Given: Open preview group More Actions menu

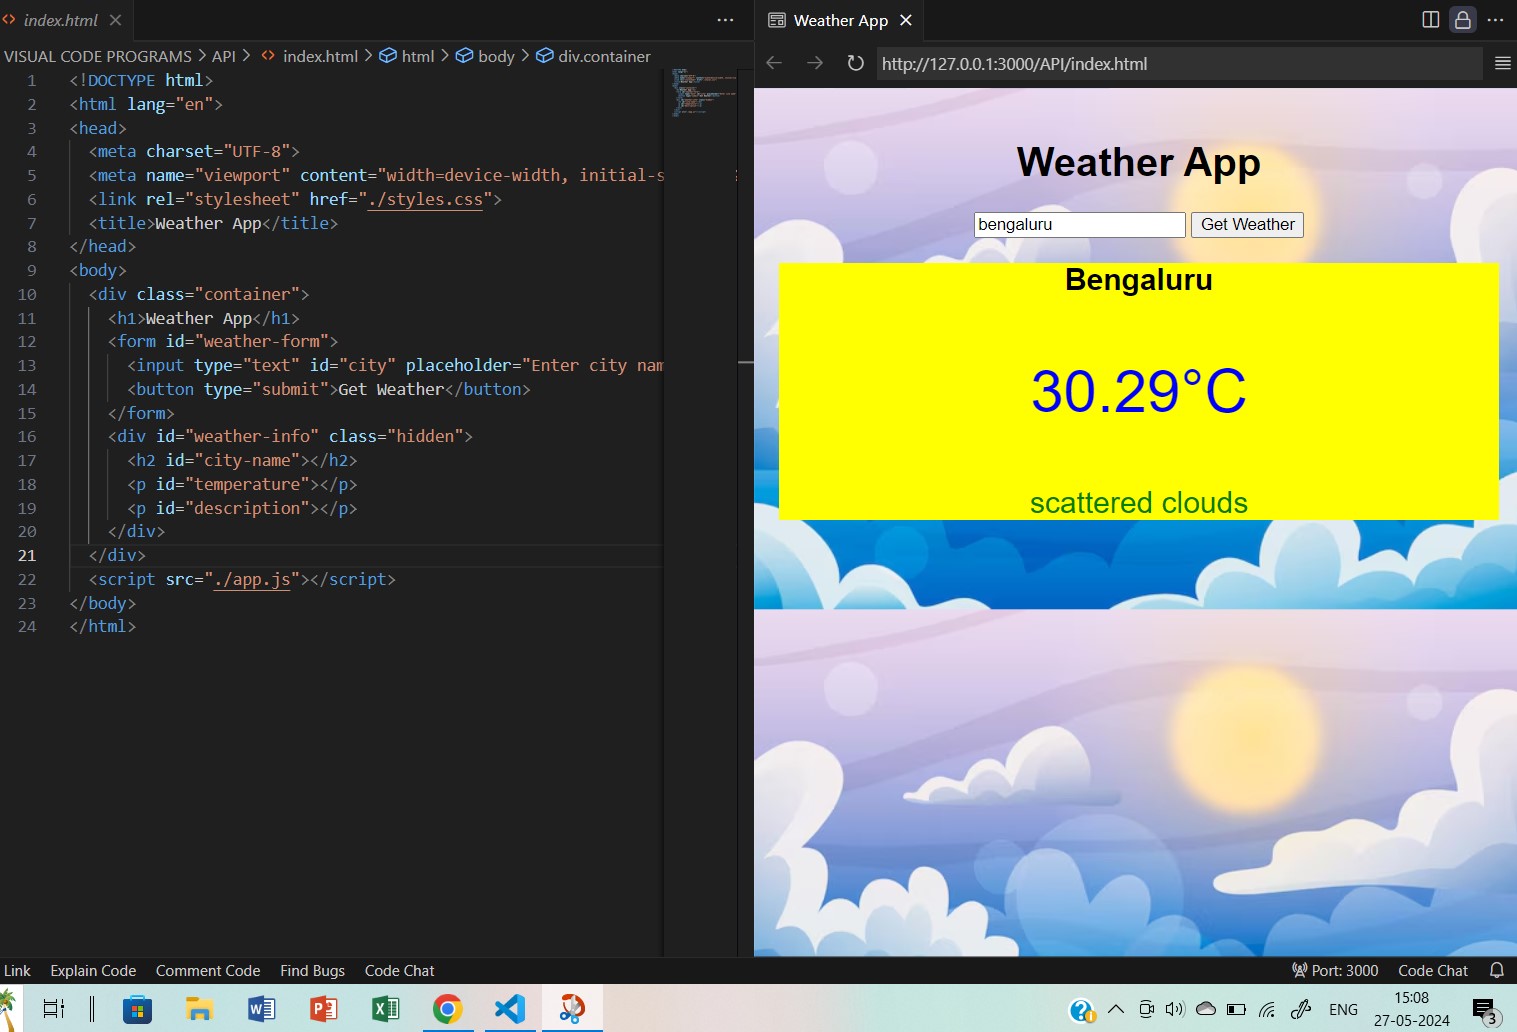Looking at the screenshot, I should tap(1495, 20).
